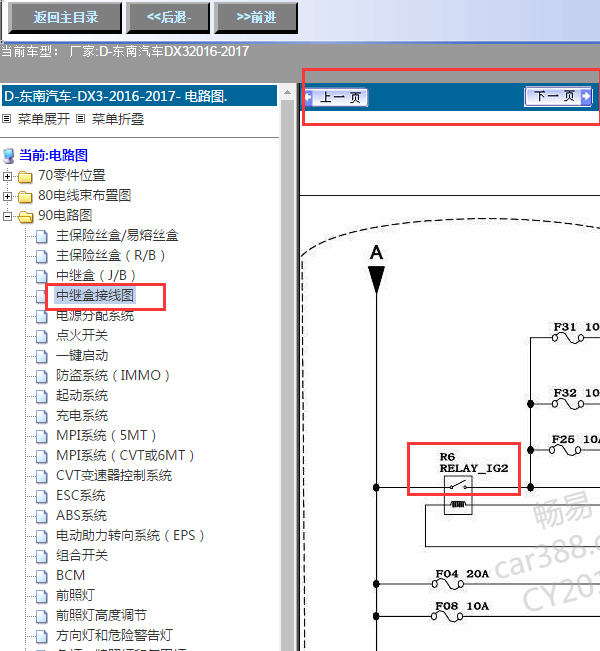Click page icon next to 主保险丝盒（R/B）
The height and width of the screenshot is (651, 600).
coord(42,256)
